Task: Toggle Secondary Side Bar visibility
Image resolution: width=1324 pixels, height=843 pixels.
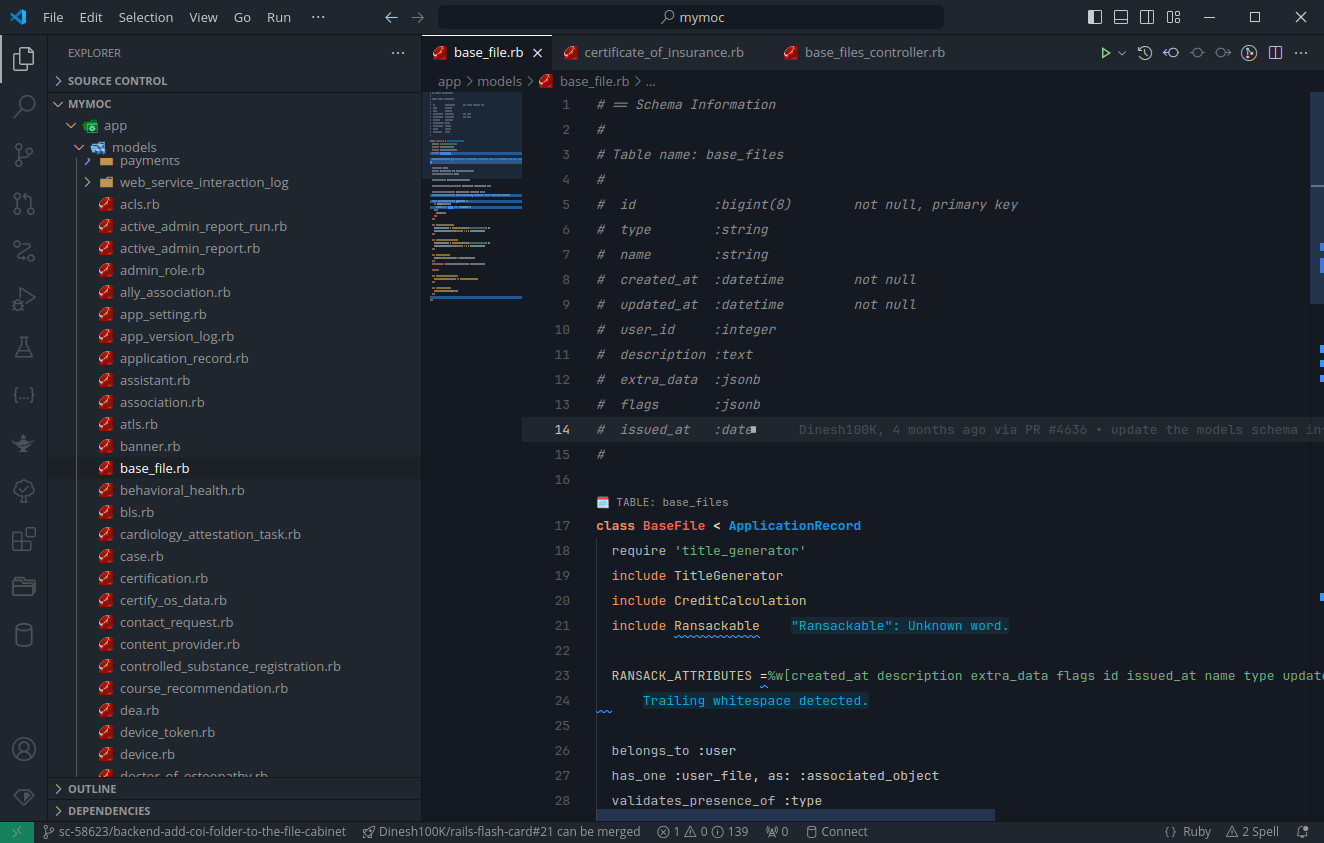Action: click(x=1147, y=17)
